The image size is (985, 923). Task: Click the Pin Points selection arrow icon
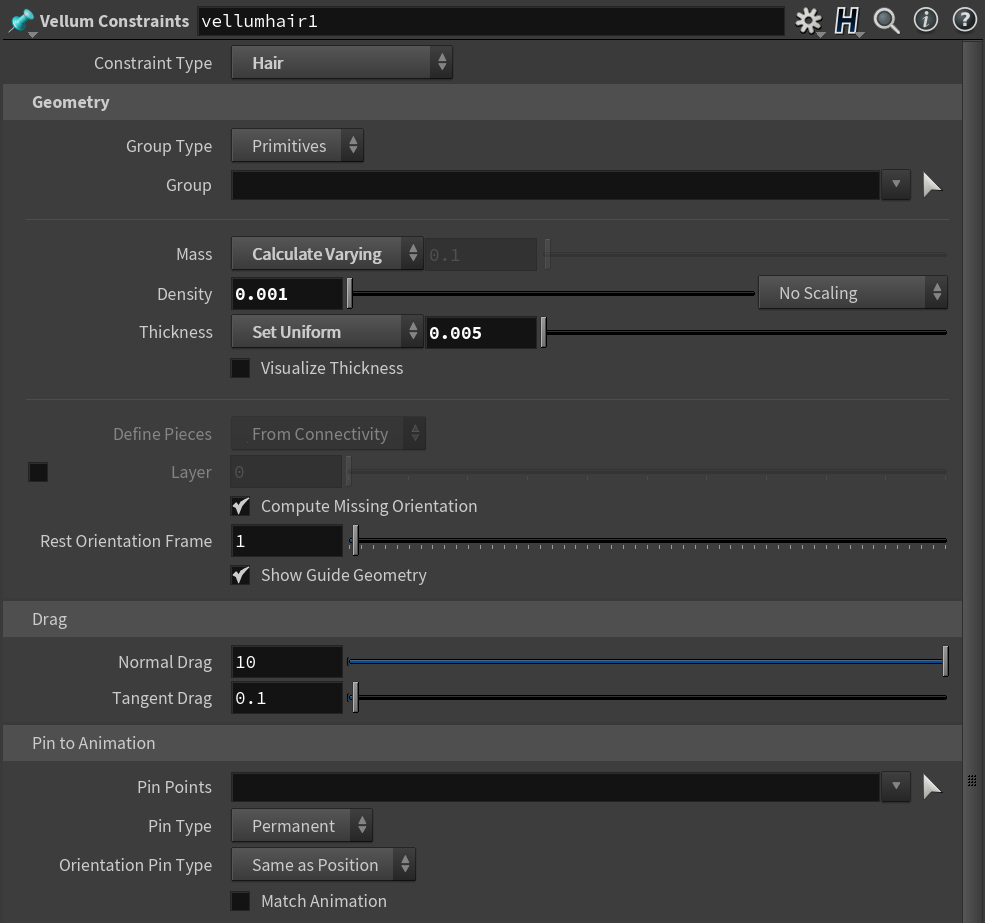pyautogui.click(x=932, y=787)
